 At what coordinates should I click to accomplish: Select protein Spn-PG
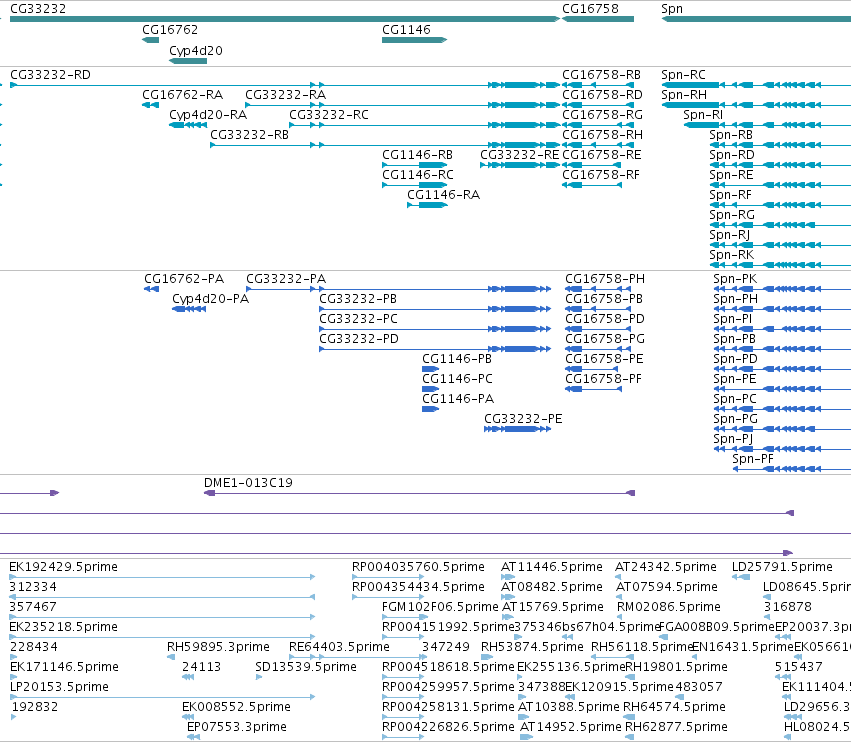pos(735,420)
